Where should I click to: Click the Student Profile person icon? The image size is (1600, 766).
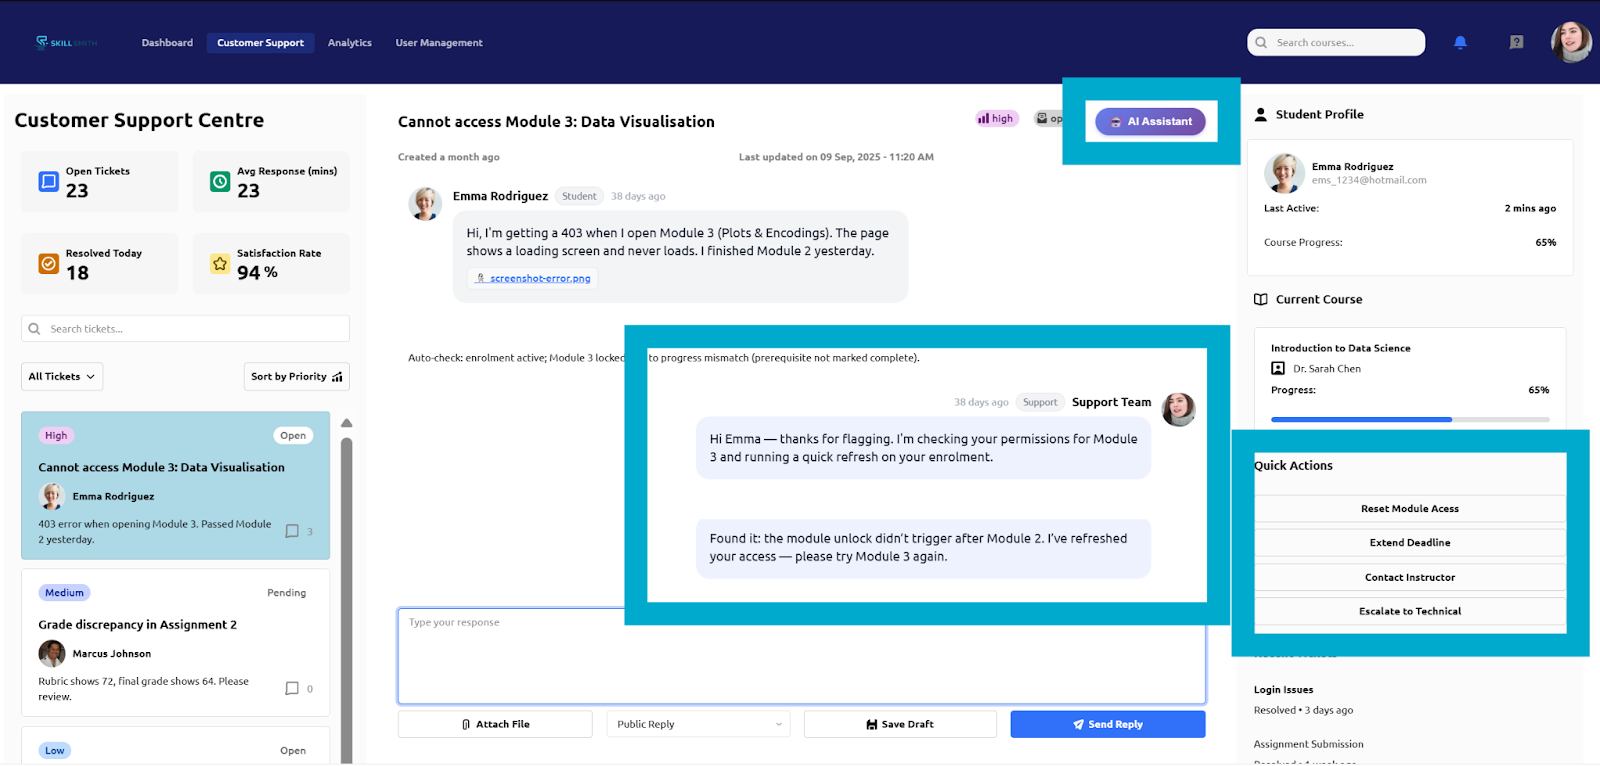[x=1261, y=115]
